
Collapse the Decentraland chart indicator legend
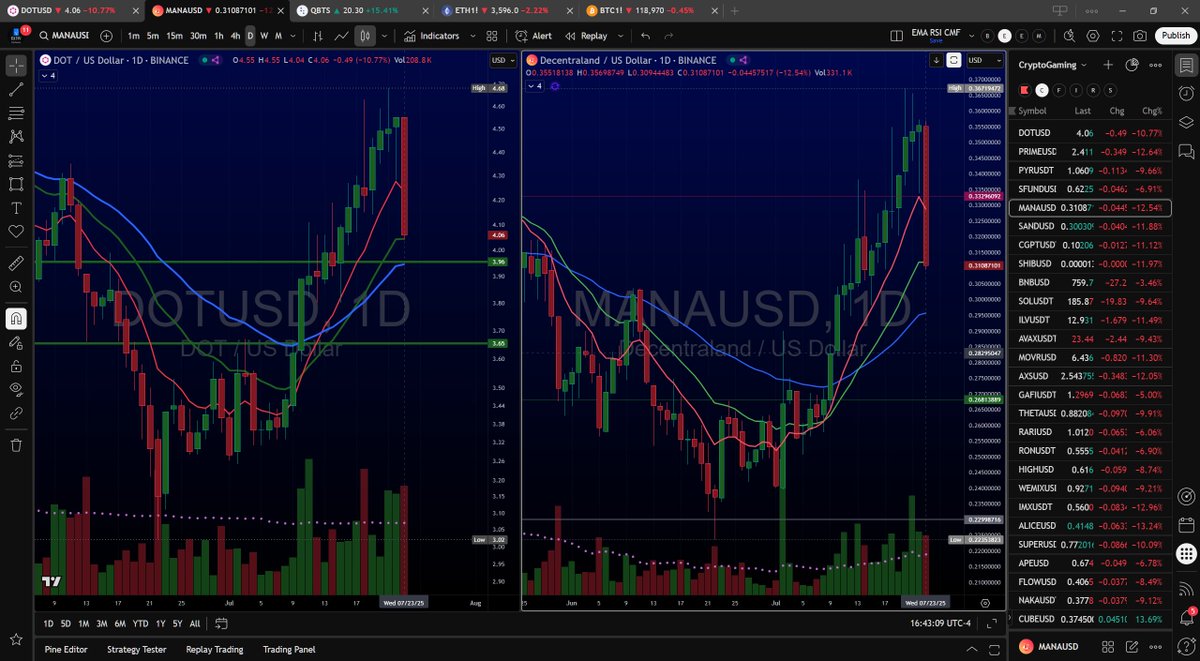[x=536, y=86]
